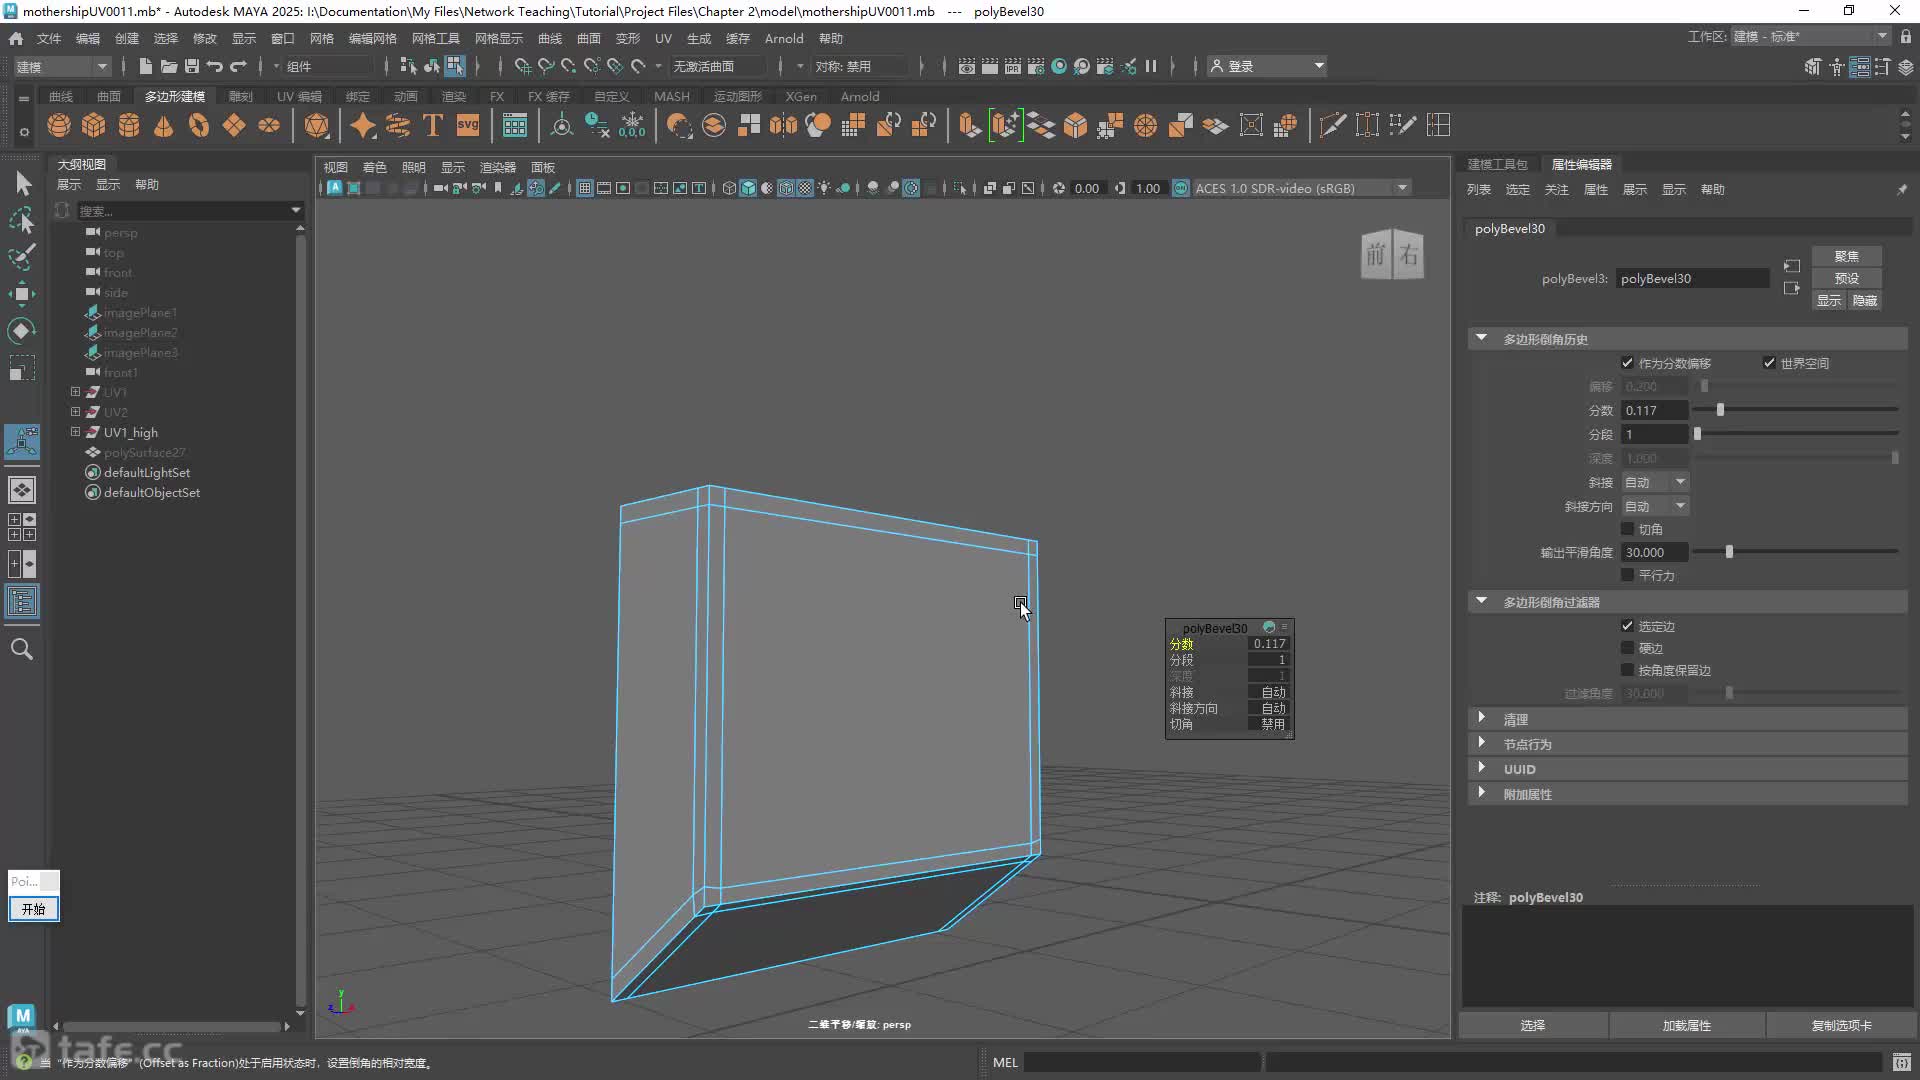Switch to the 雕刻 shelf tab
Image resolution: width=1920 pixels, height=1080 pixels.
240,96
